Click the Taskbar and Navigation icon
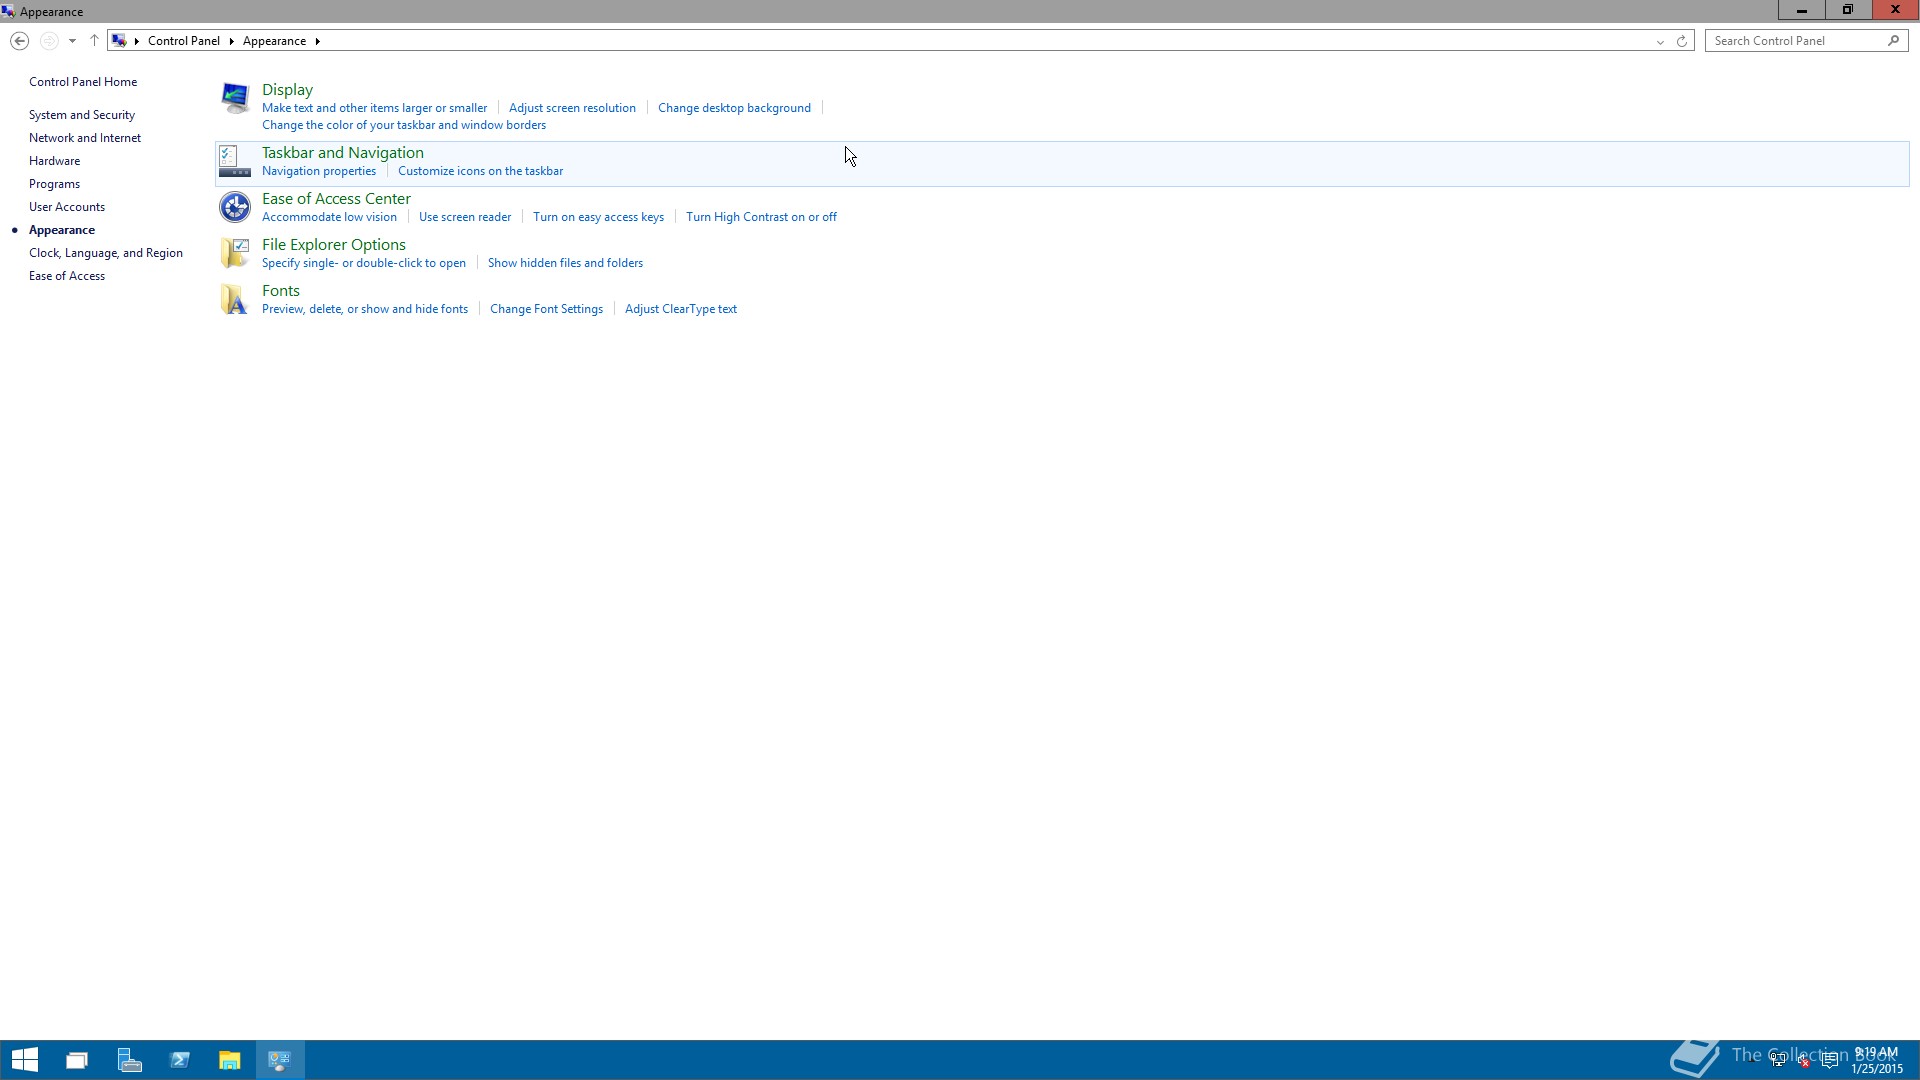This screenshot has height=1080, width=1920. point(235,161)
